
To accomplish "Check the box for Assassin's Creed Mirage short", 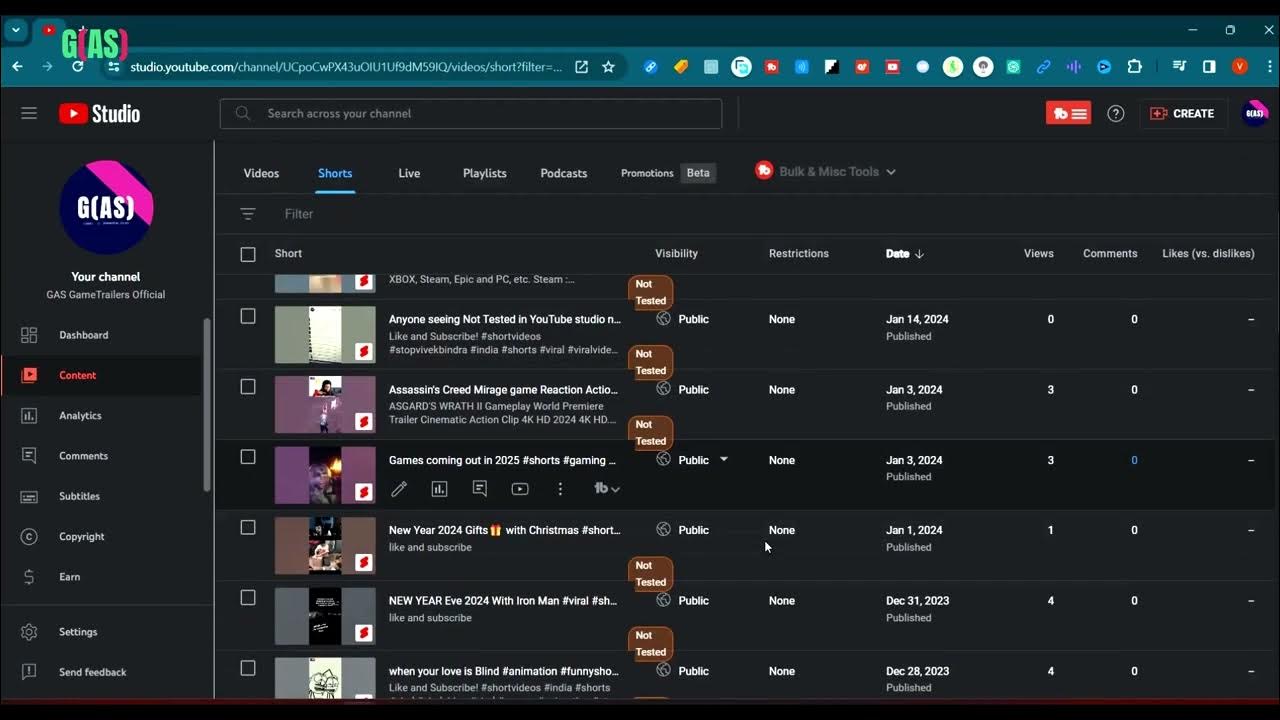I will (248, 387).
